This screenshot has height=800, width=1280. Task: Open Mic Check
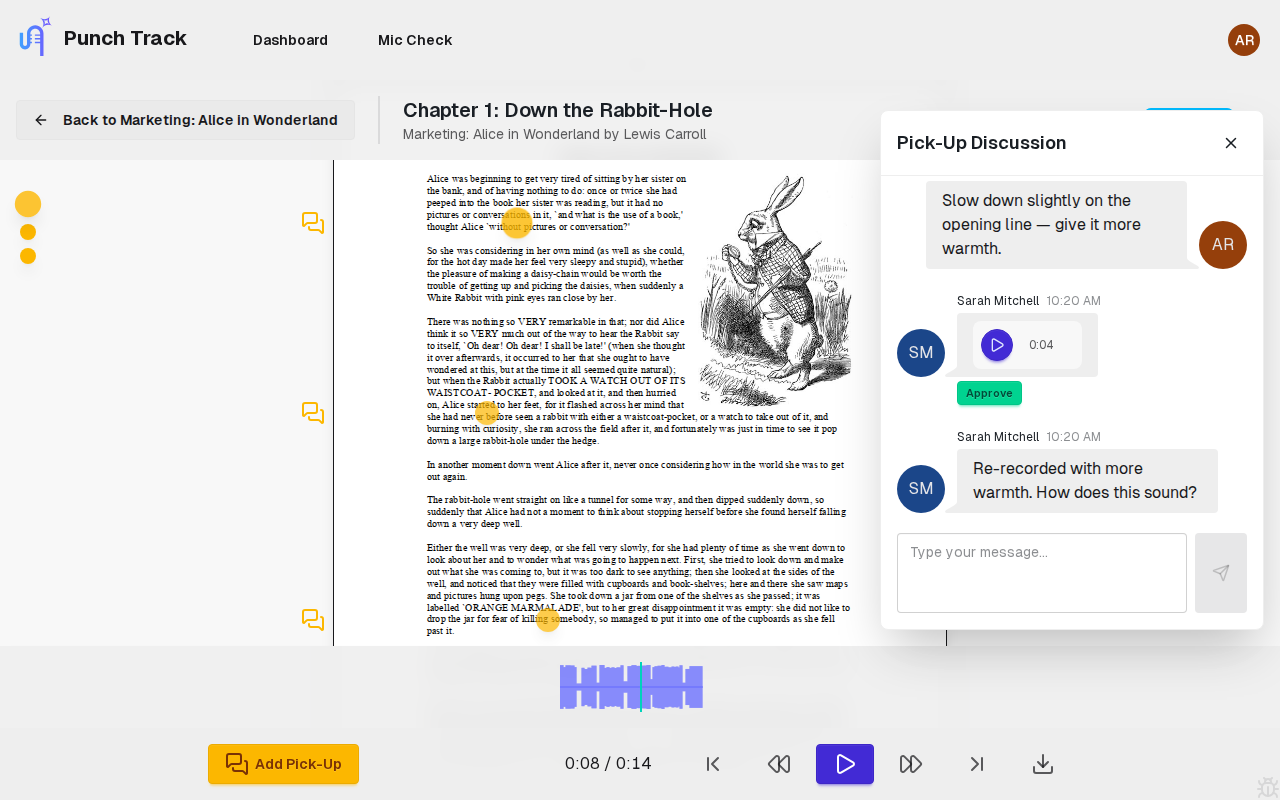coord(415,40)
